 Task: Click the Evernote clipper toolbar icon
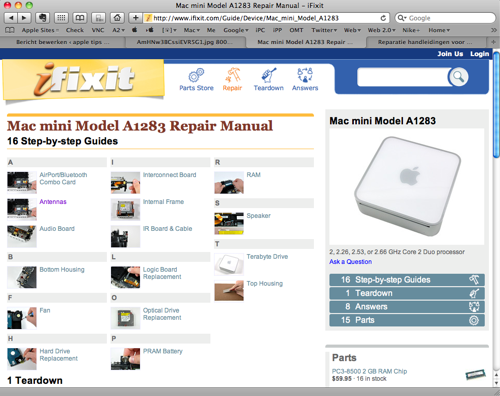[x=42, y=18]
